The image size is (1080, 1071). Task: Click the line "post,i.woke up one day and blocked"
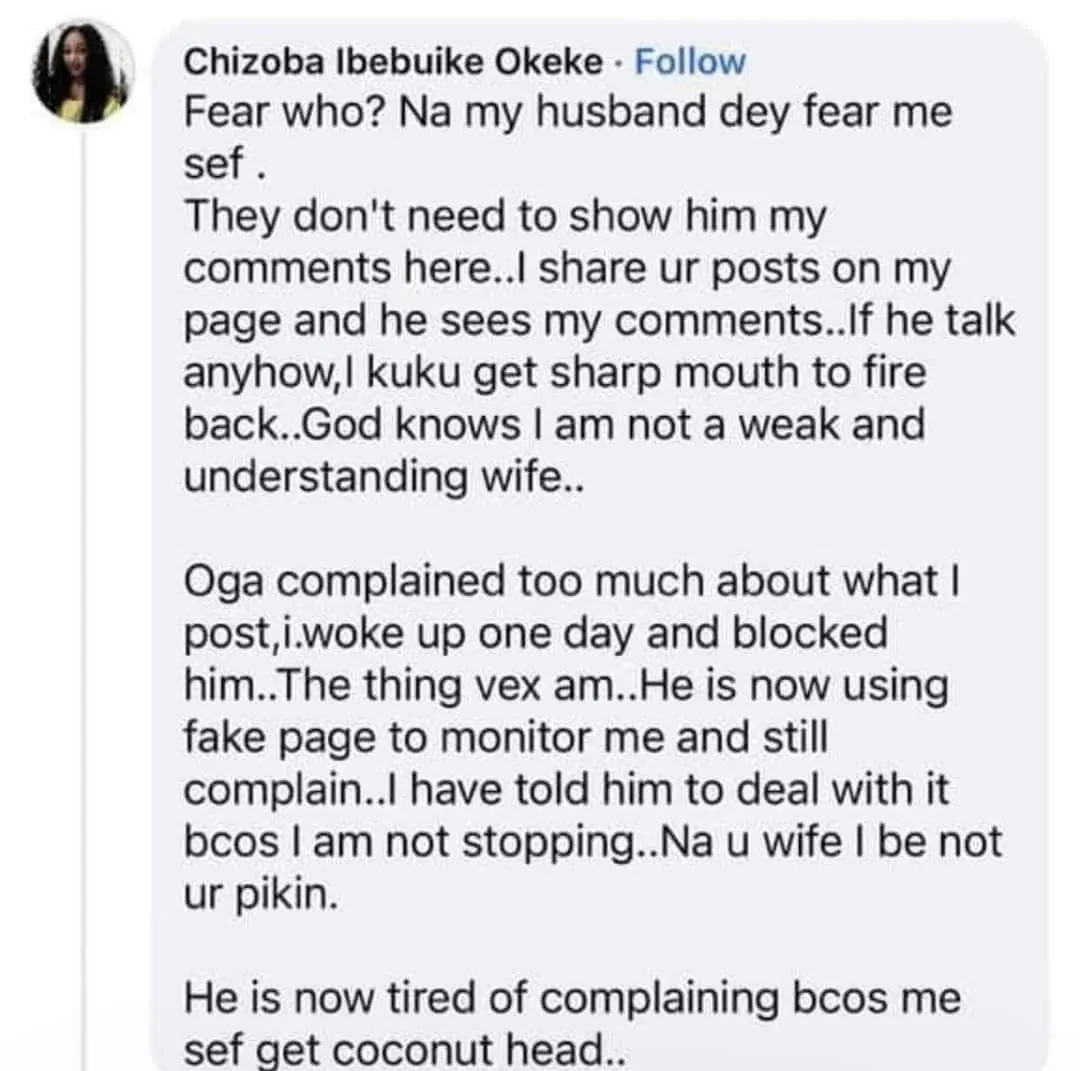click(536, 634)
